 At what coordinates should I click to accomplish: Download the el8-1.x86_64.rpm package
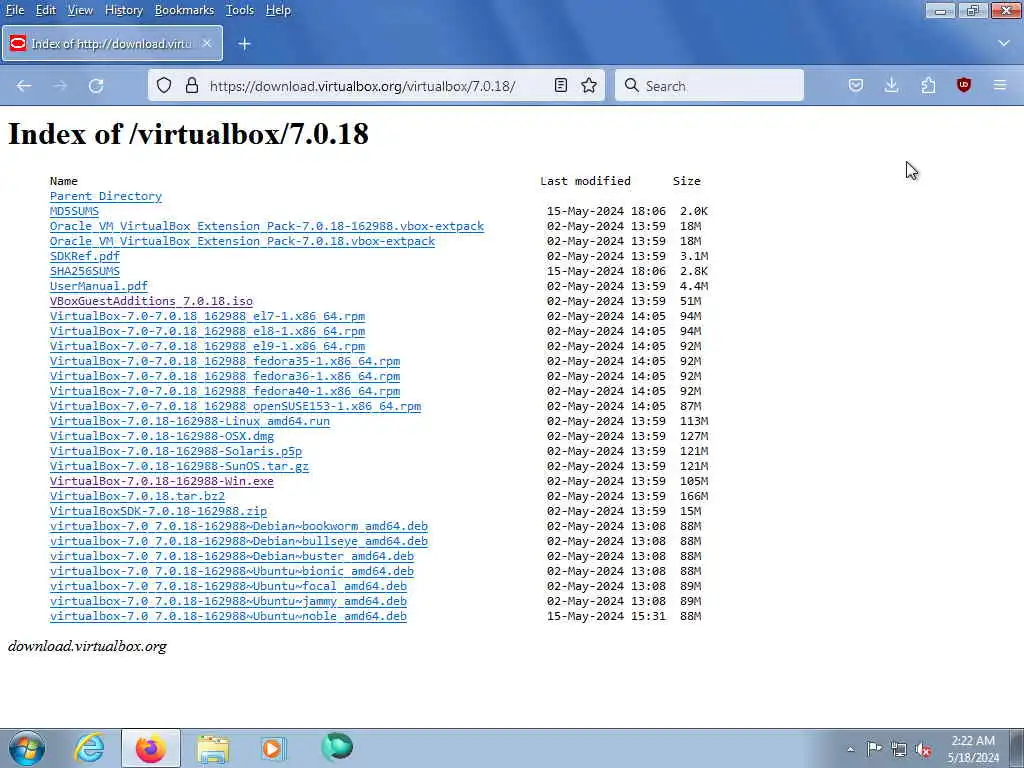click(x=208, y=331)
